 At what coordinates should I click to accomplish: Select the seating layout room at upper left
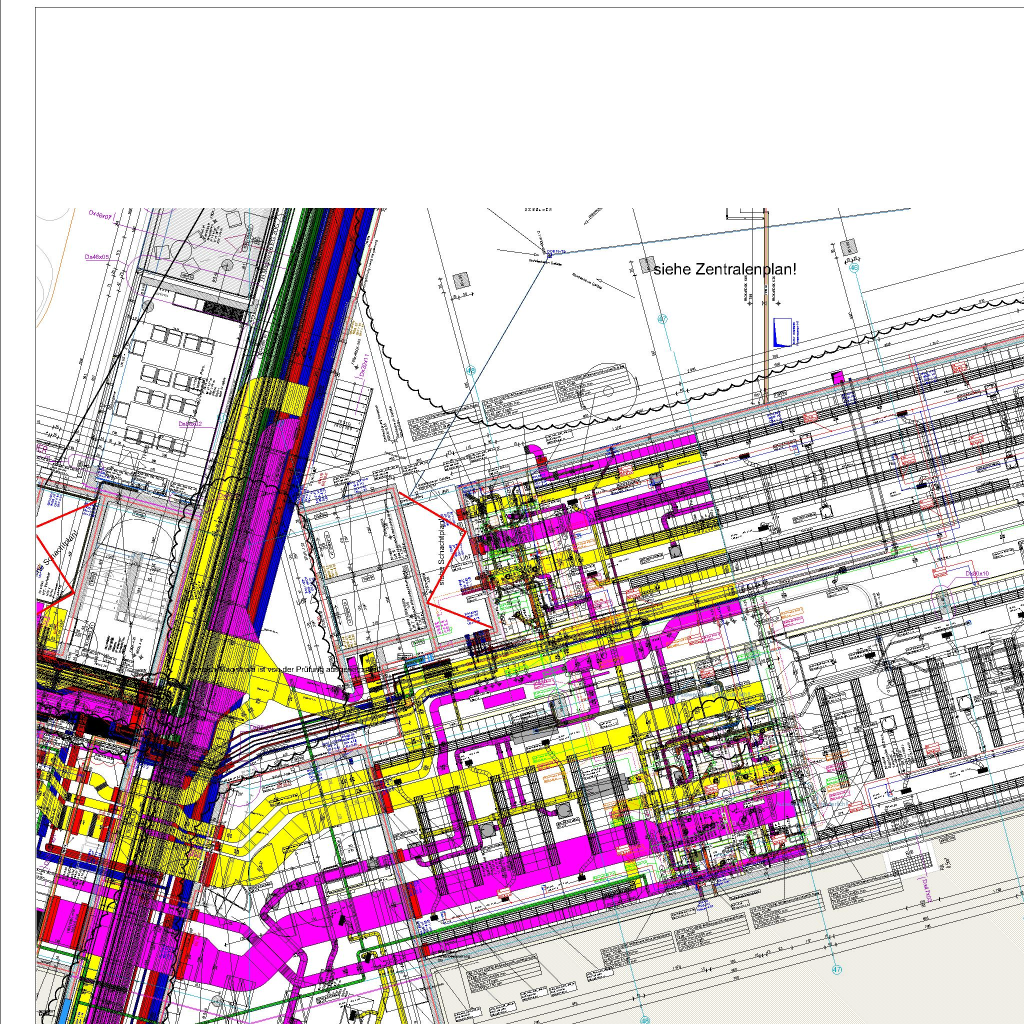coord(172,380)
